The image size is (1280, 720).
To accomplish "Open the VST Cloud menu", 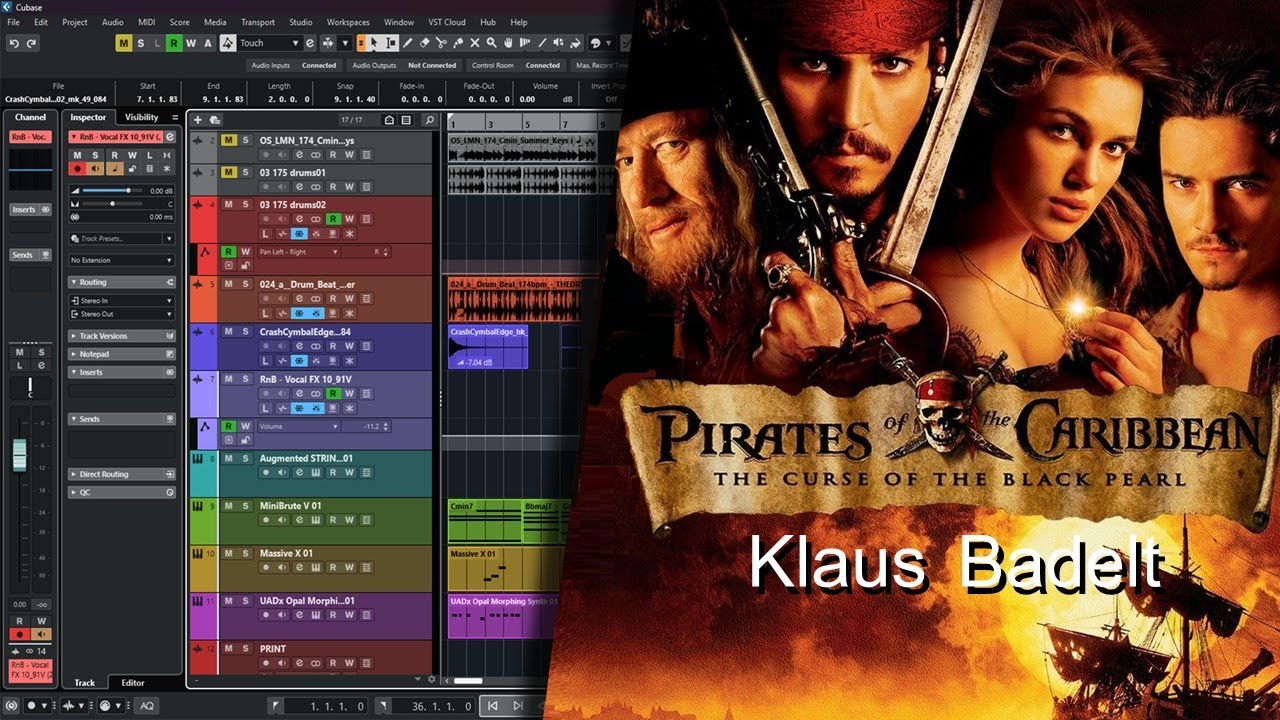I will 448,22.
